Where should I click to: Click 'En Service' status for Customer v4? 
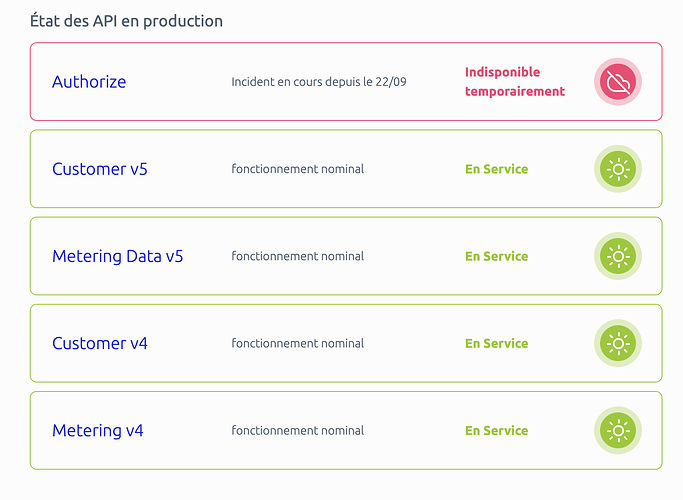tap(496, 343)
